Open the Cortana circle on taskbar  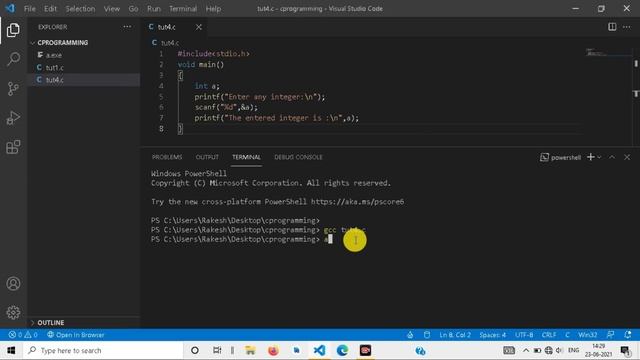point(195,350)
